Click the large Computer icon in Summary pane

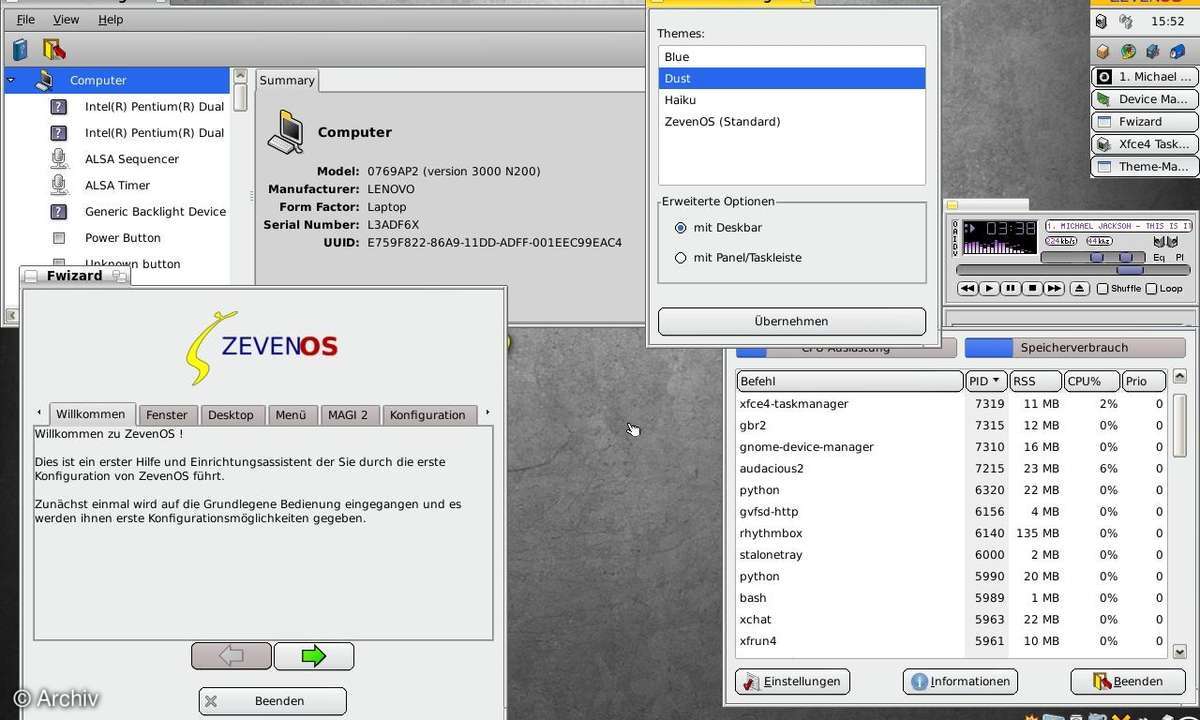click(285, 132)
